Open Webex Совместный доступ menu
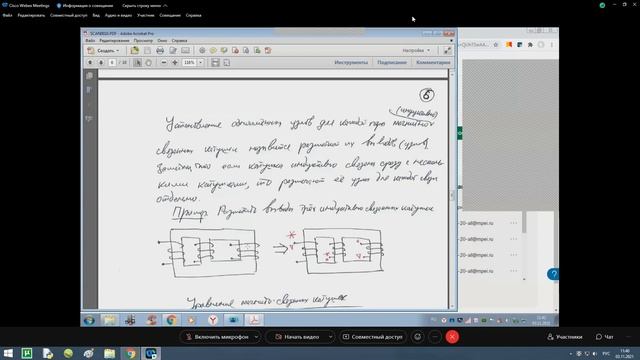 point(69,15)
